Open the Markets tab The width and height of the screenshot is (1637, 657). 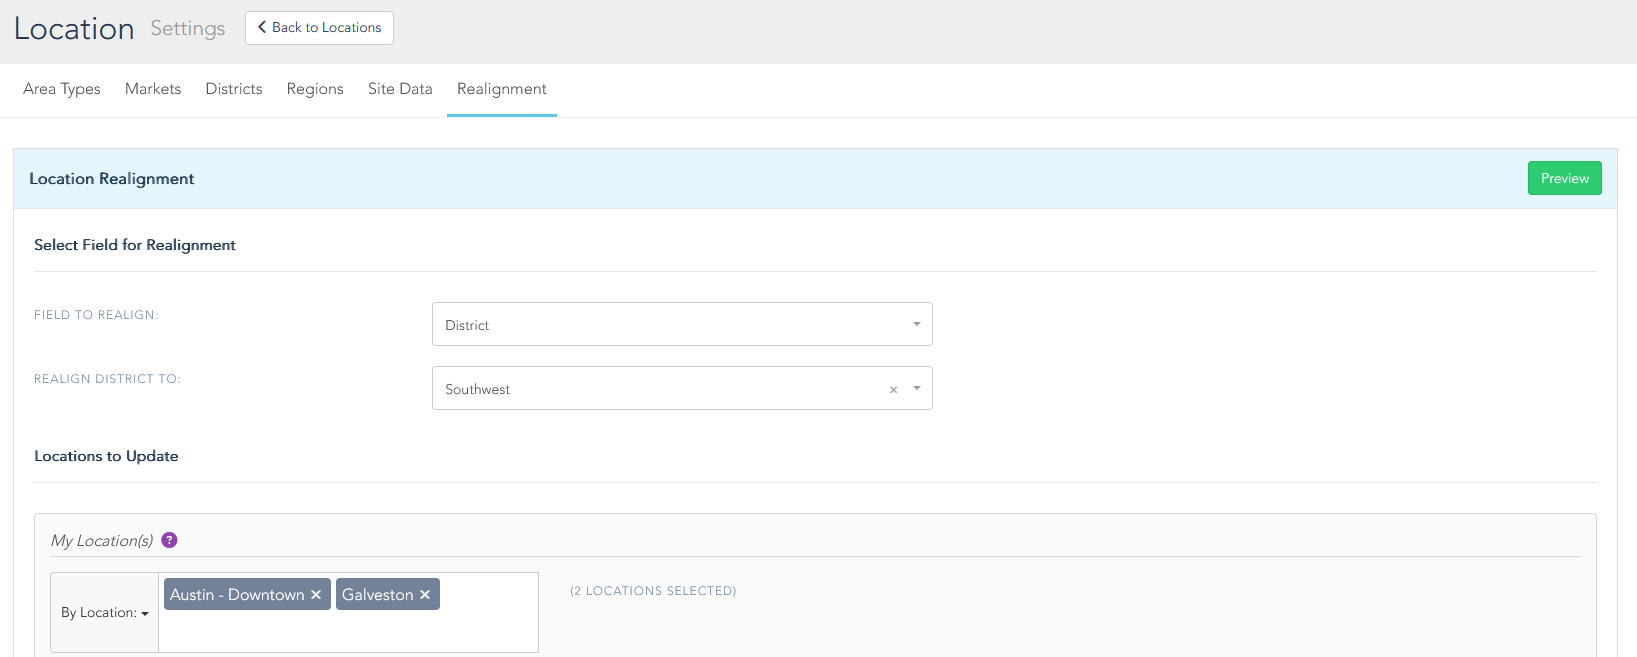click(153, 89)
